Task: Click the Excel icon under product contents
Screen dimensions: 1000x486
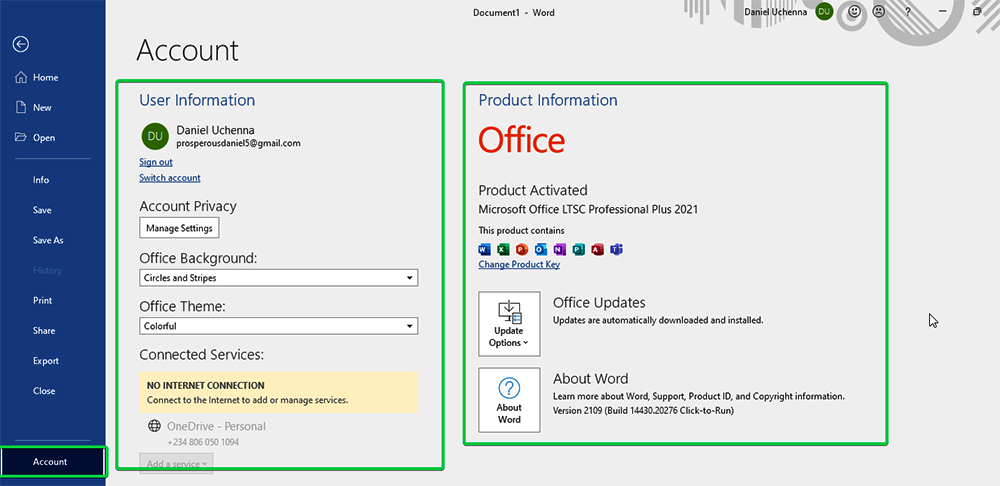Action: tap(503, 249)
